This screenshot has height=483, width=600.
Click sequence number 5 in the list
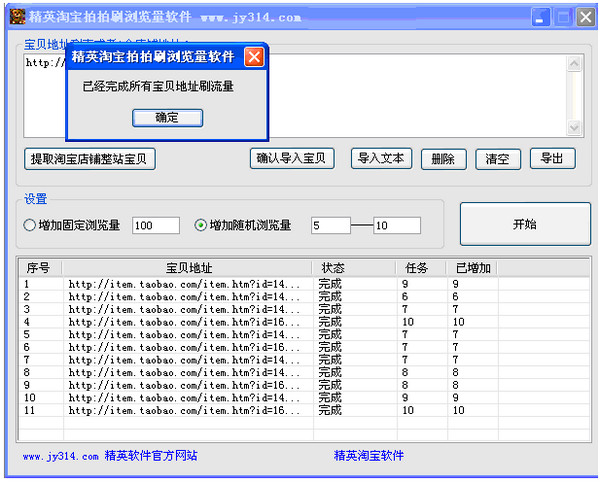click(x=26, y=335)
